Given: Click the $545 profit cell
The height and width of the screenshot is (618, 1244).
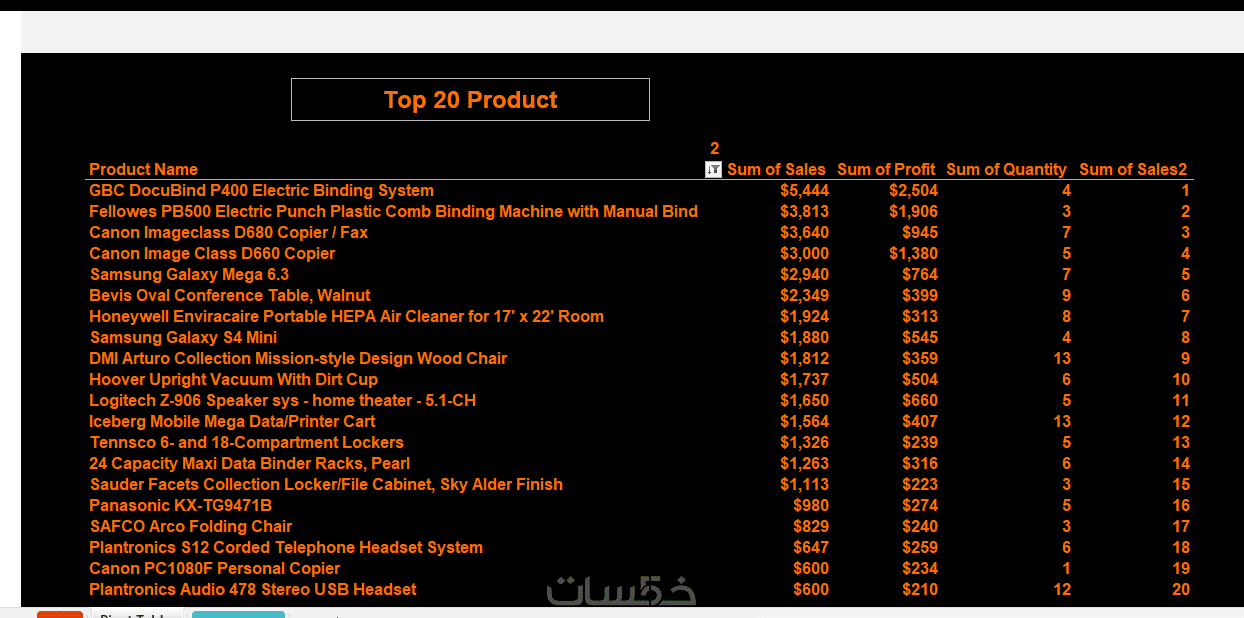Looking at the screenshot, I should (x=920, y=338).
